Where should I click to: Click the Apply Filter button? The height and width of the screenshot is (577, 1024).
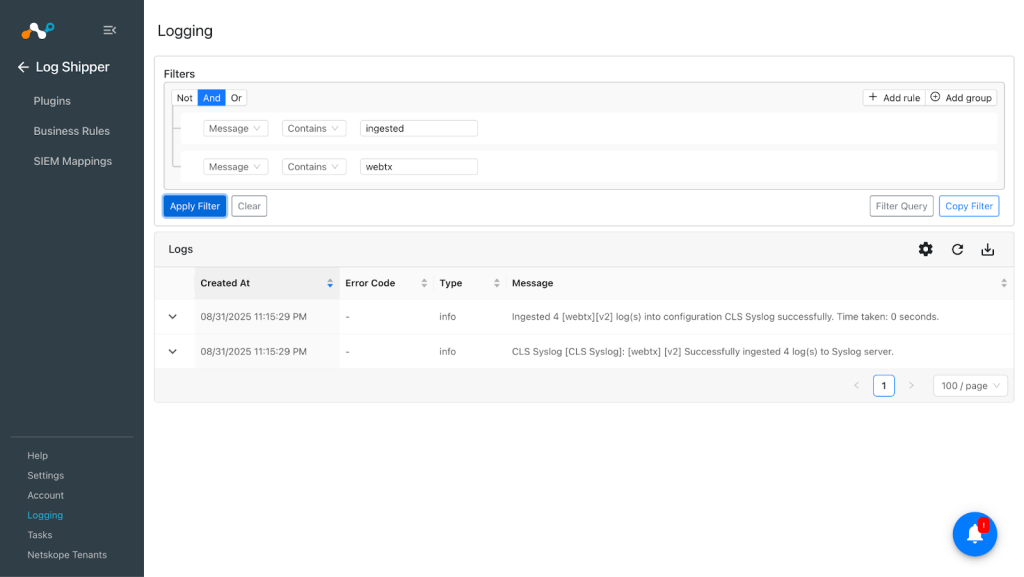(195, 206)
